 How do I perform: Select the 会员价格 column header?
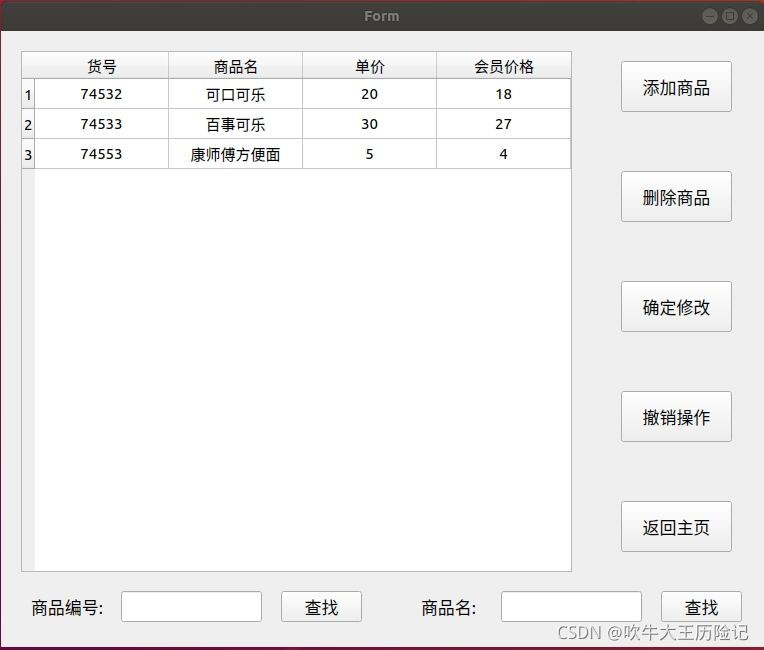(x=504, y=66)
